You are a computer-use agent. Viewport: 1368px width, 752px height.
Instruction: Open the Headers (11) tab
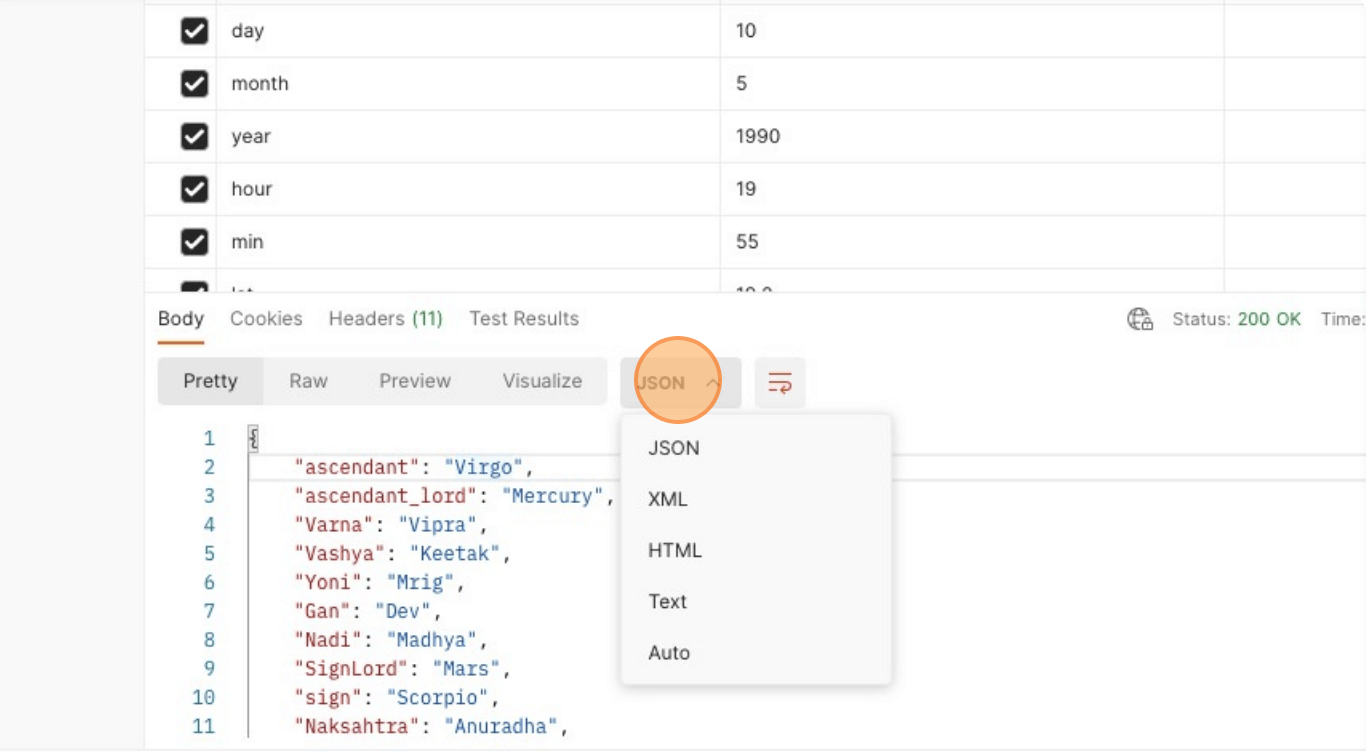click(385, 318)
